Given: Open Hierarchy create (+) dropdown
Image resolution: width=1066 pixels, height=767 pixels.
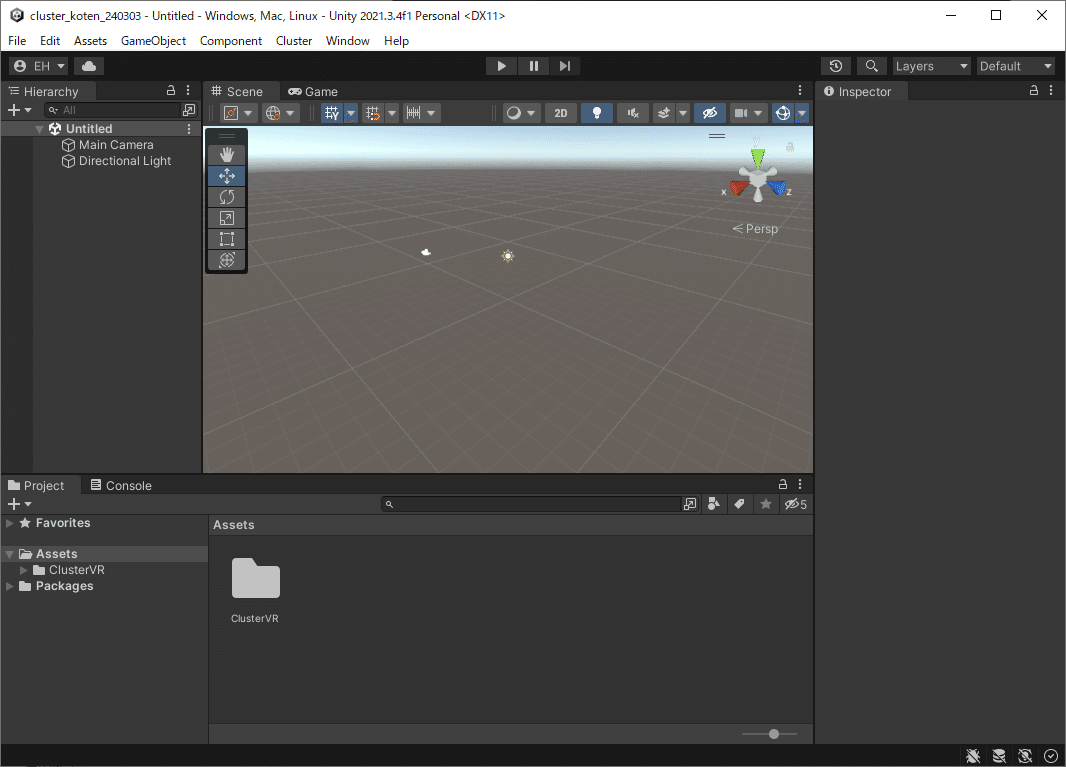Looking at the screenshot, I should [19, 109].
